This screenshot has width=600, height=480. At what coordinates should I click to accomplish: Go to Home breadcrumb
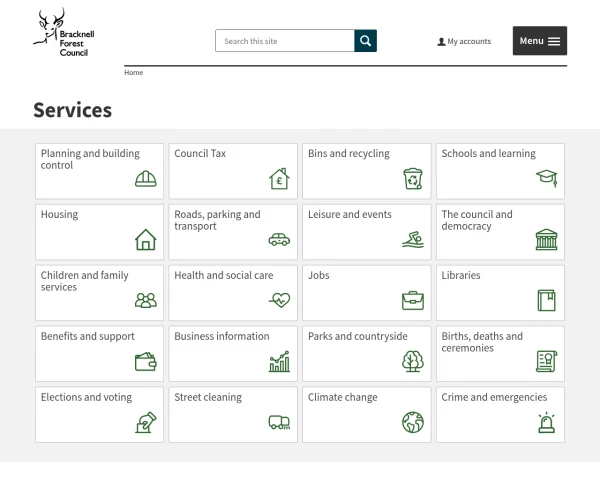[134, 73]
